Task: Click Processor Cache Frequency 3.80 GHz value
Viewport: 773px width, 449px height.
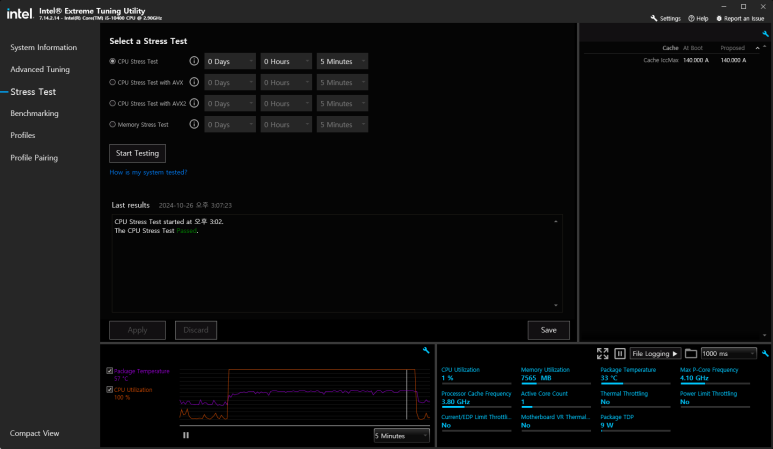Action: point(456,402)
